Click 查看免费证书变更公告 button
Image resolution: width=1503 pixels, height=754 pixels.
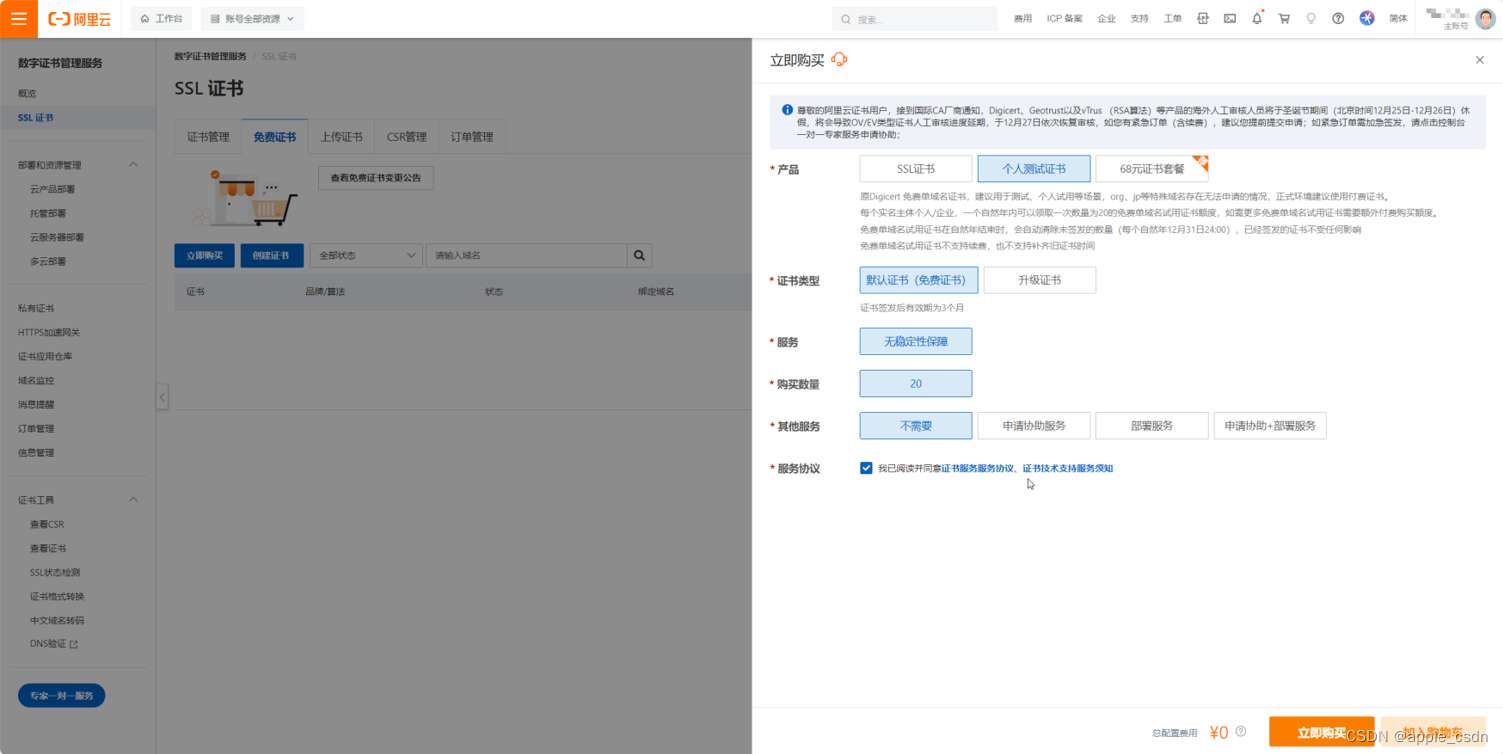(376, 178)
